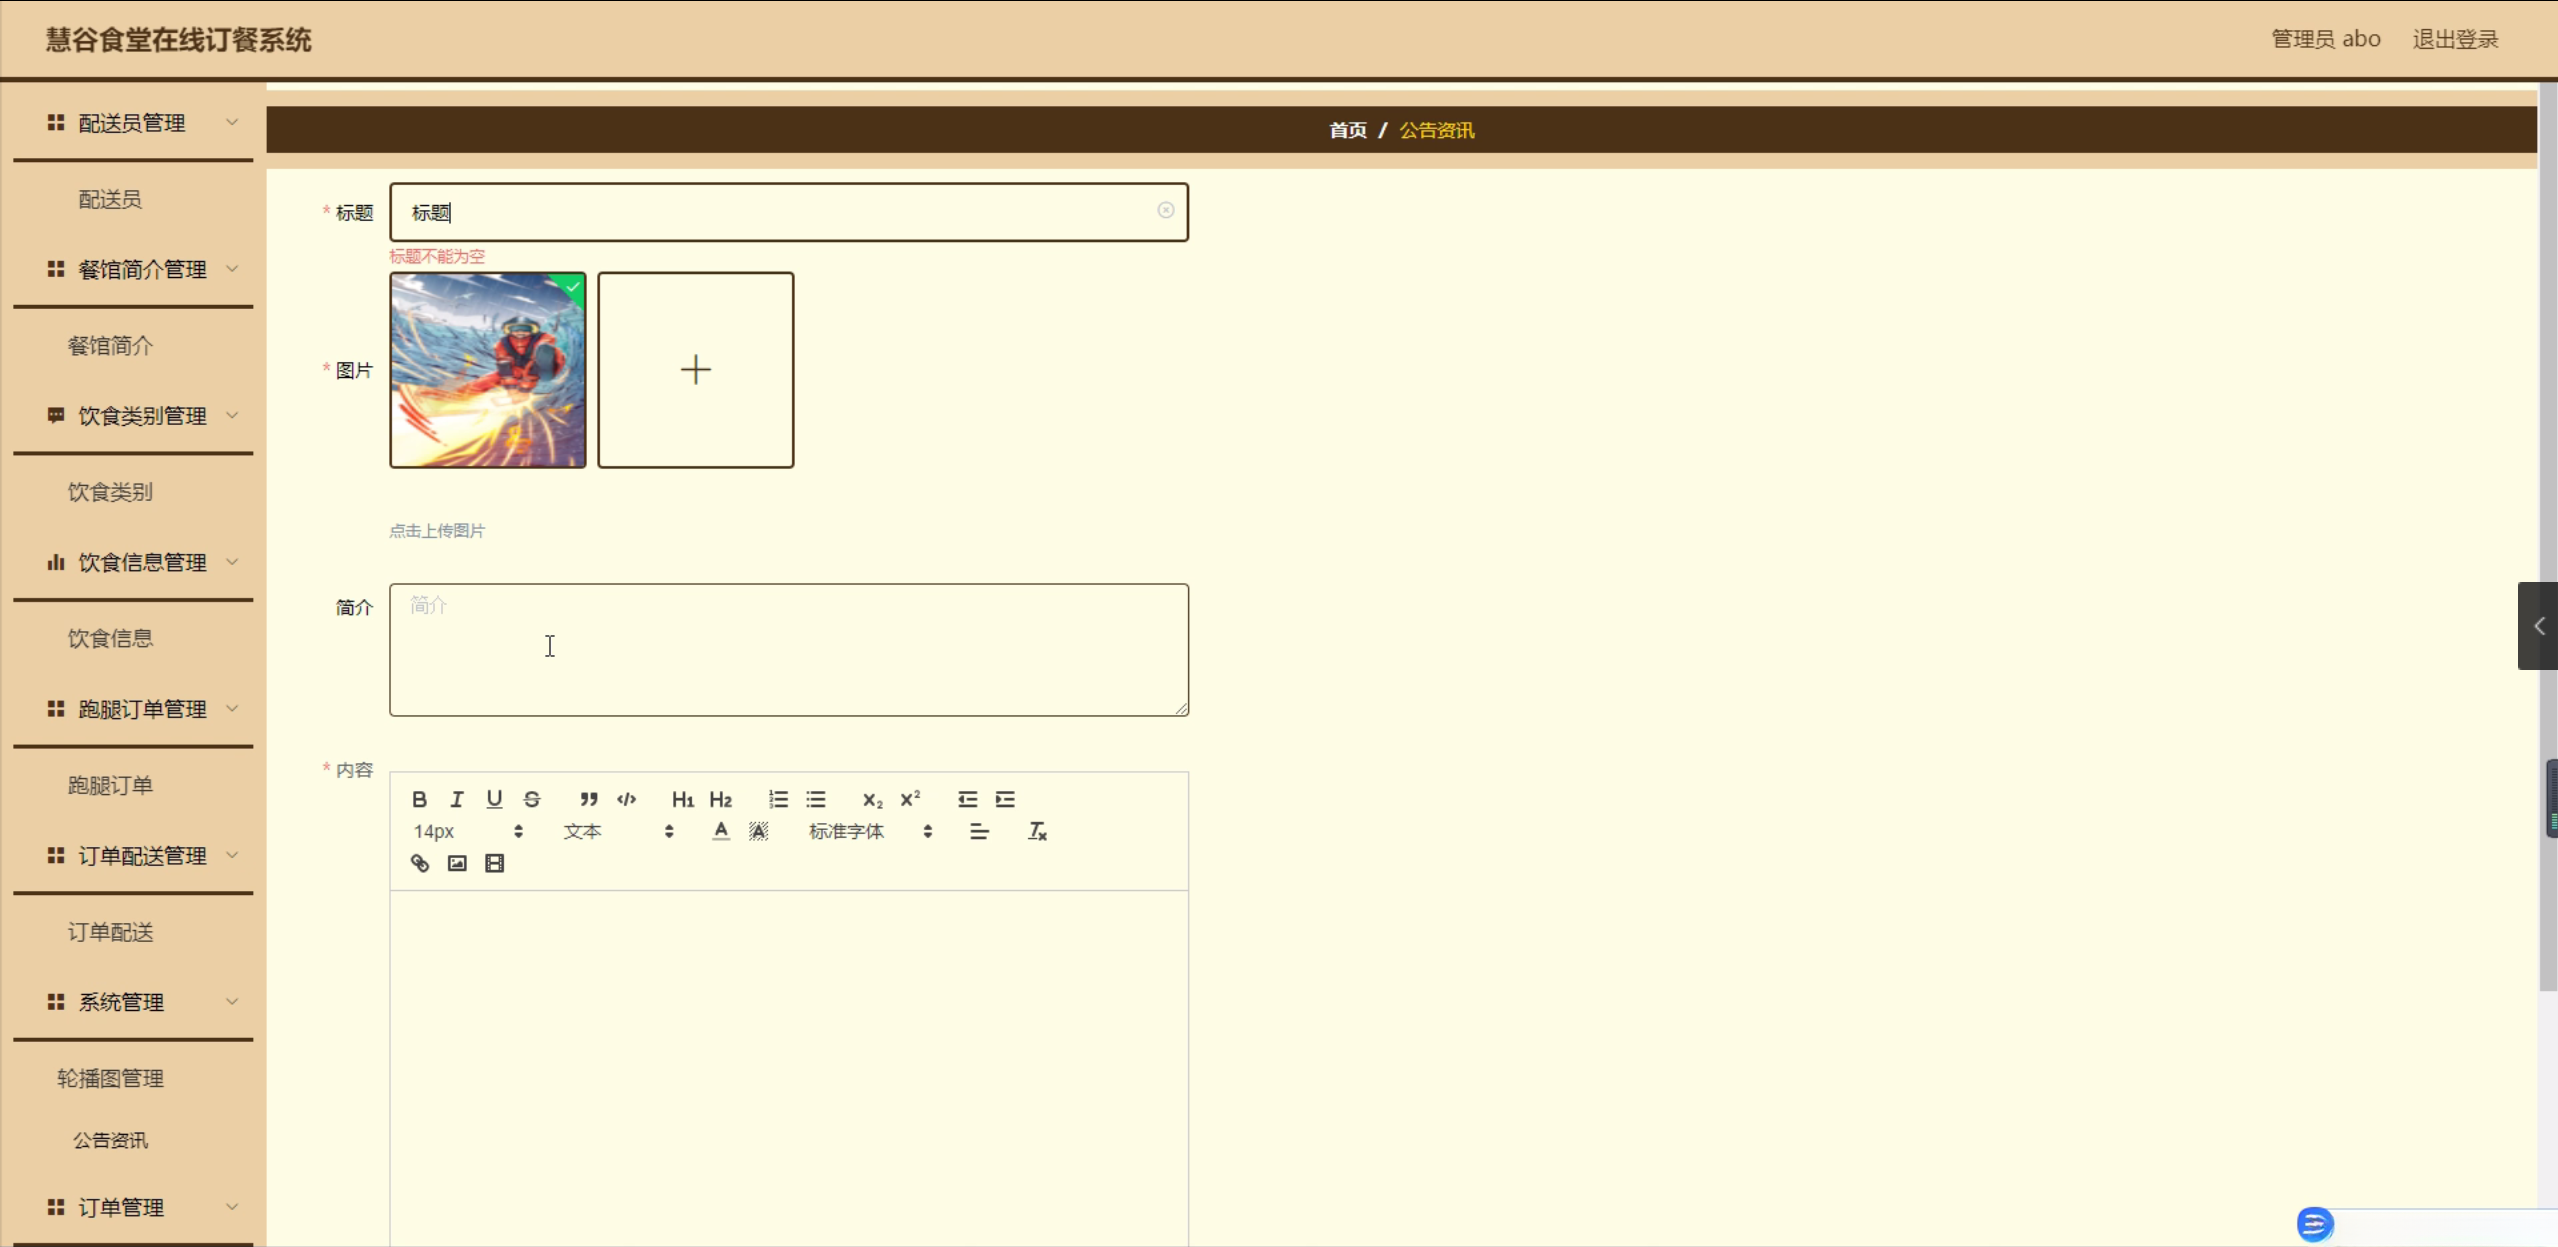
Task: Insert a code block in editor
Action: click(x=627, y=799)
